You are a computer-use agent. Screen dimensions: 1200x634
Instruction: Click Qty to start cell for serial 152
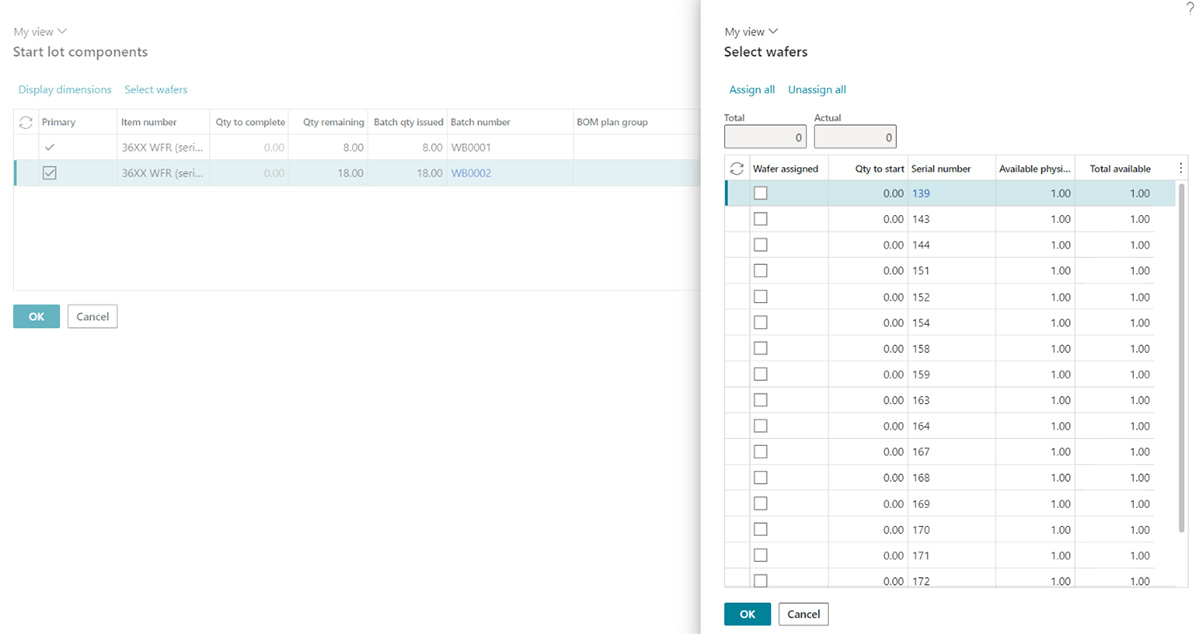tap(868, 297)
